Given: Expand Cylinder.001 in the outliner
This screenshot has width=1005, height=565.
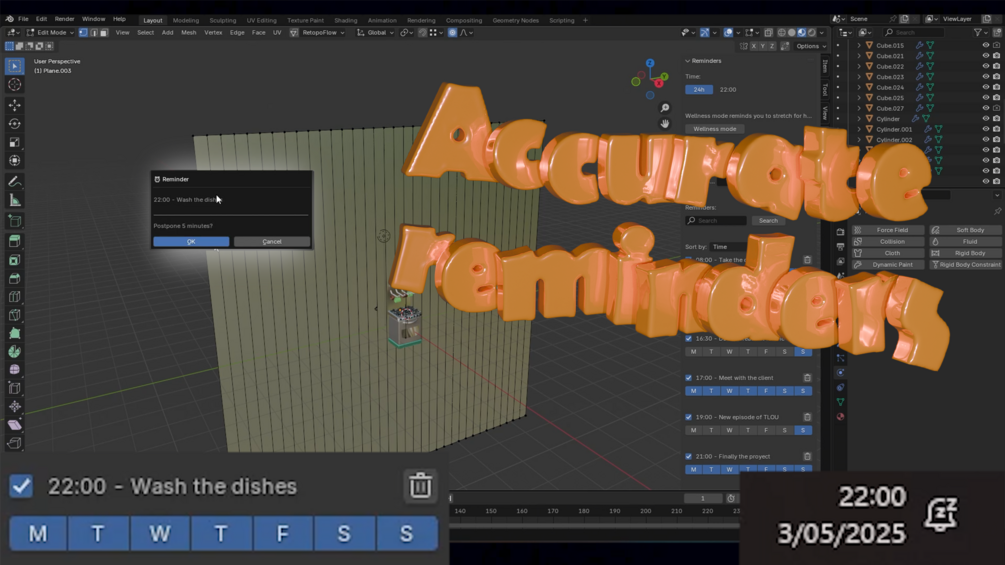Looking at the screenshot, I should click(x=859, y=129).
